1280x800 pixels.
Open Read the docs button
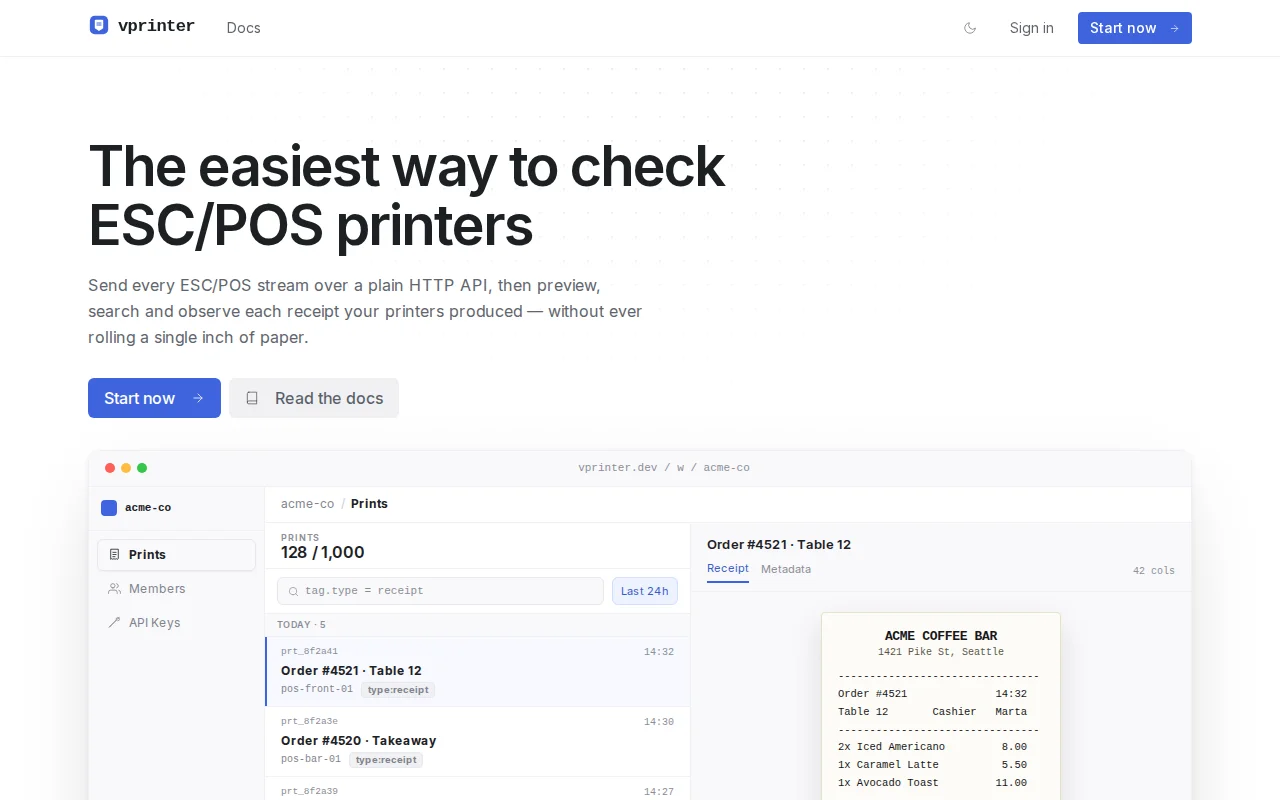point(314,398)
